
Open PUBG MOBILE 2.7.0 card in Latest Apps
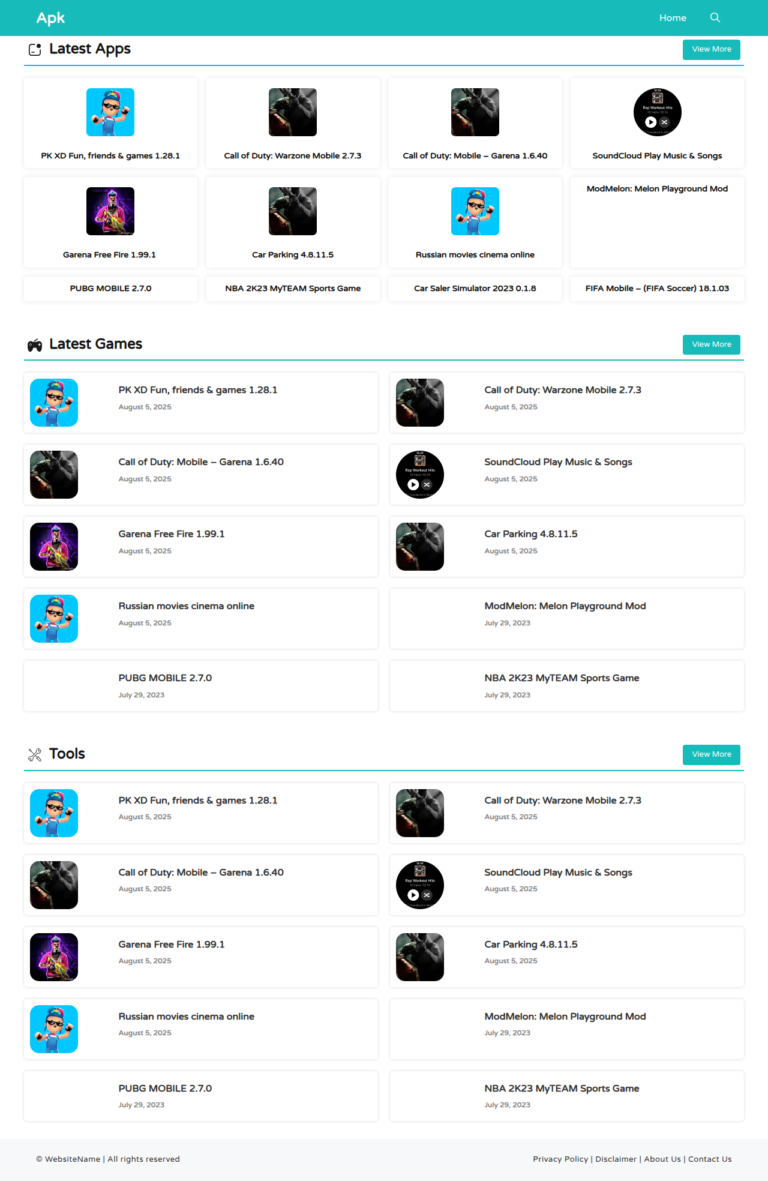point(111,288)
